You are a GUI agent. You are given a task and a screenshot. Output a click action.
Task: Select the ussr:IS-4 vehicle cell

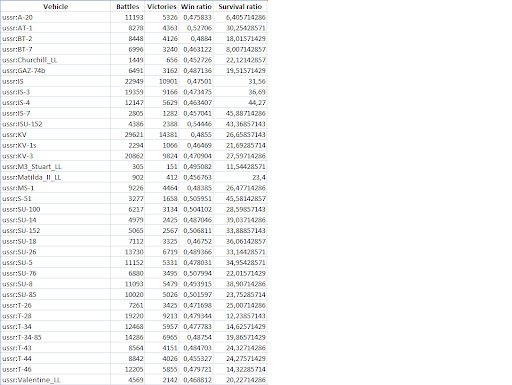(x=55, y=103)
